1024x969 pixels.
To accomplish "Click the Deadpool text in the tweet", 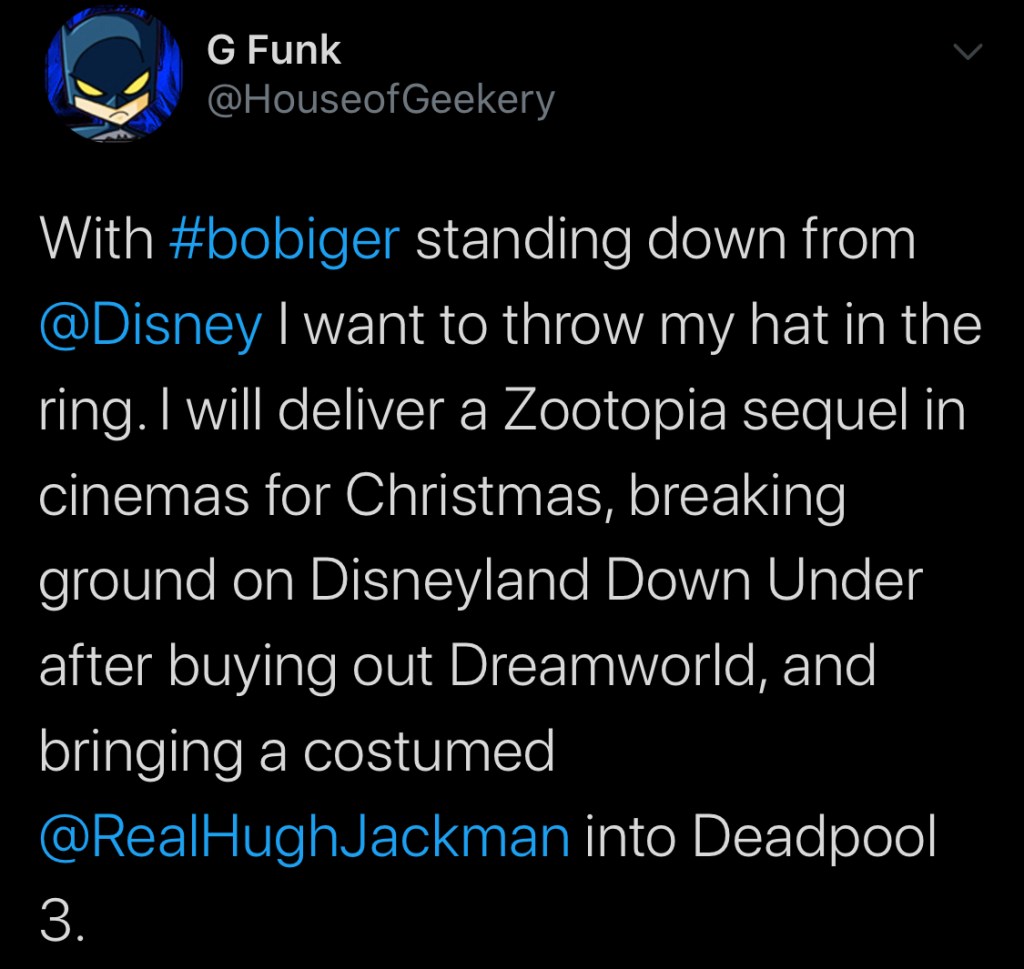I will point(814,837).
